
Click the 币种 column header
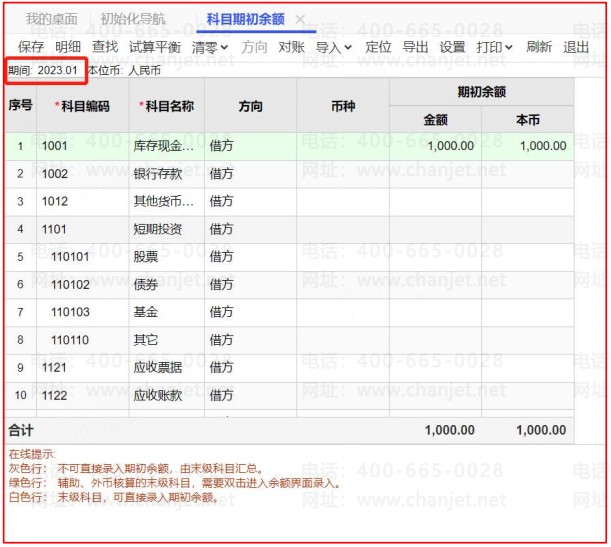tap(343, 106)
